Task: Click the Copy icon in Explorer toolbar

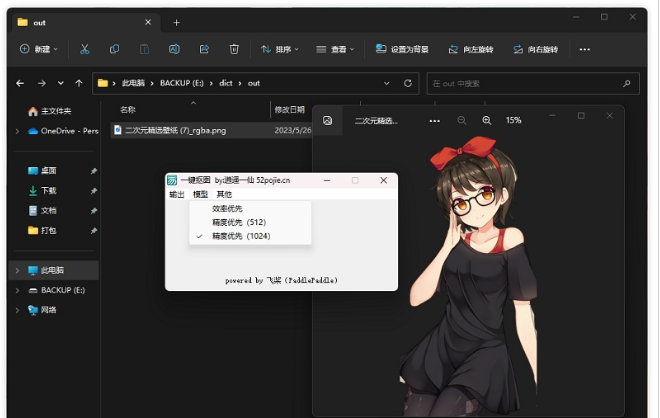Action: coord(114,49)
